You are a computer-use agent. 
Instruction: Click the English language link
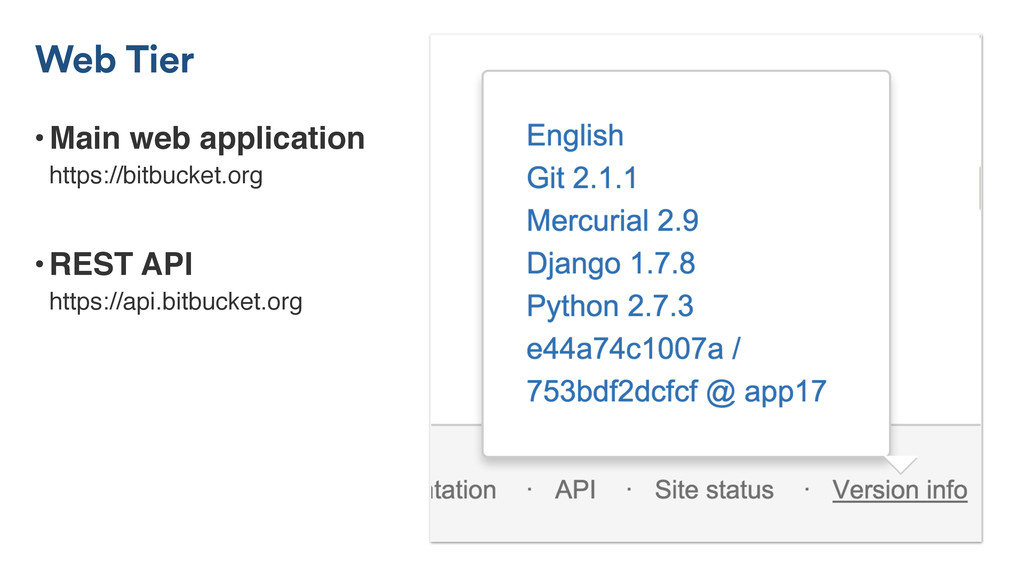[x=575, y=136]
